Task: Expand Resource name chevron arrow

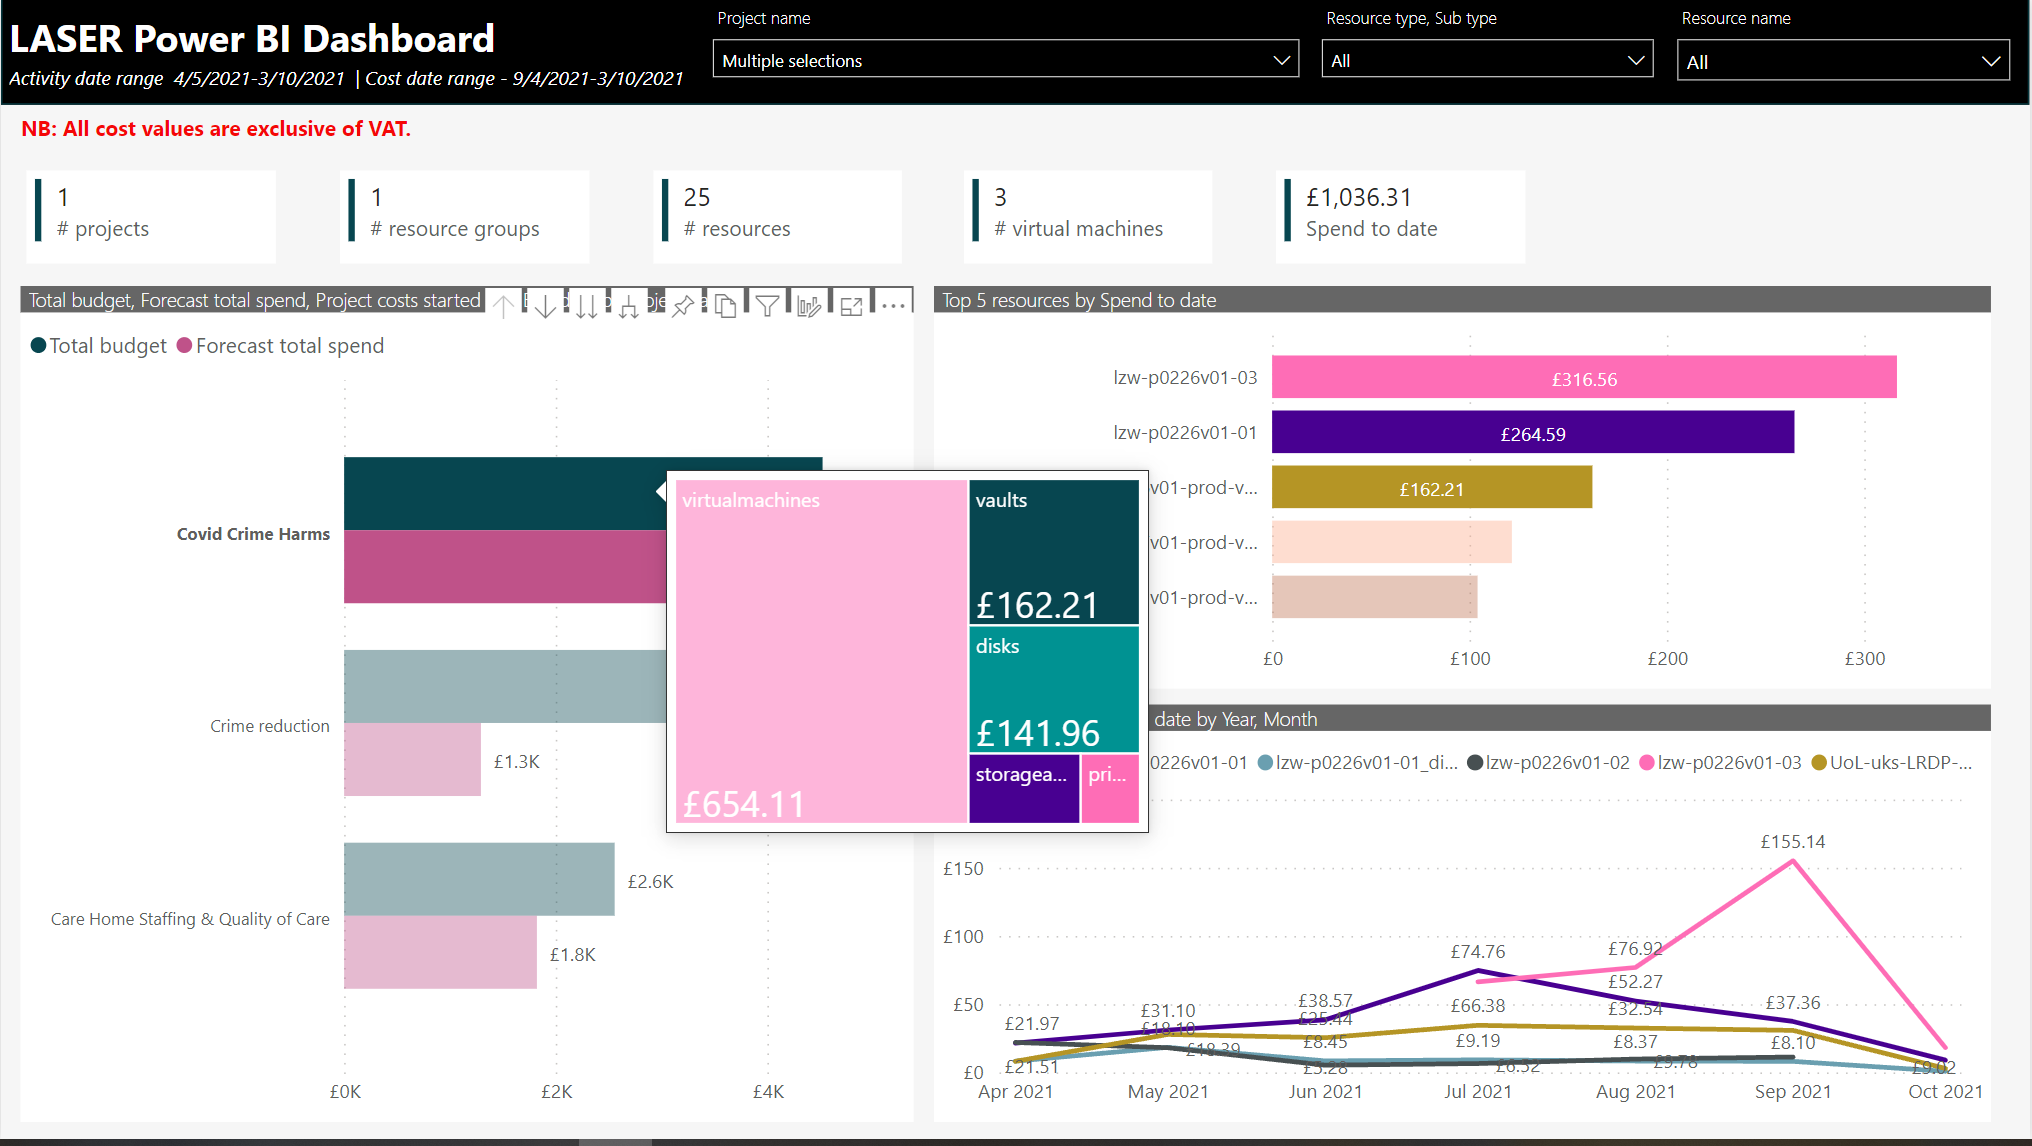Action: 1991,61
